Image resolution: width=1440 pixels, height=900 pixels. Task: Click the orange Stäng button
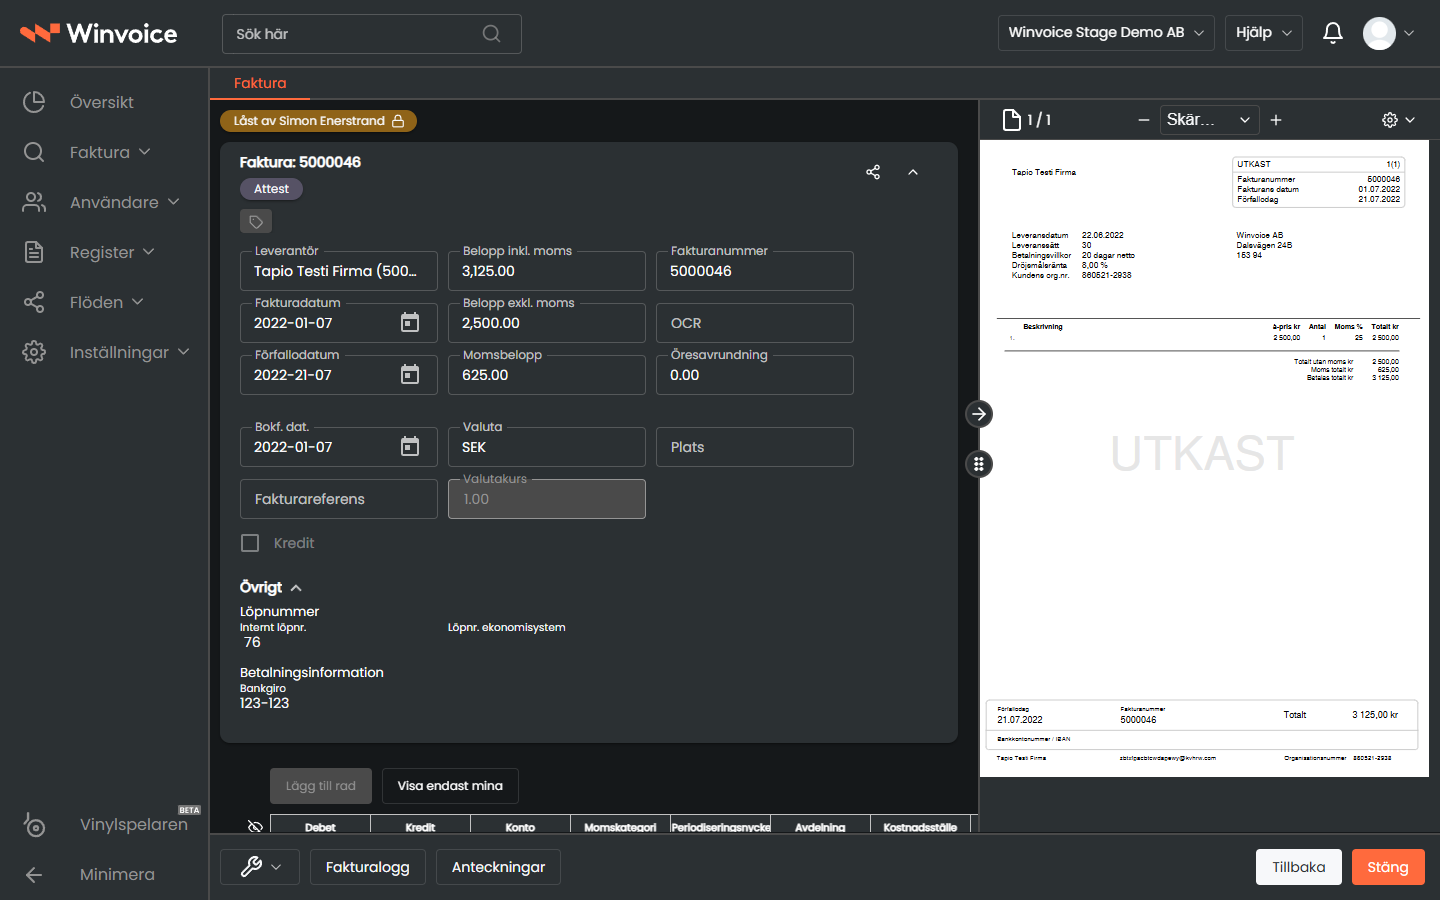pyautogui.click(x=1388, y=867)
